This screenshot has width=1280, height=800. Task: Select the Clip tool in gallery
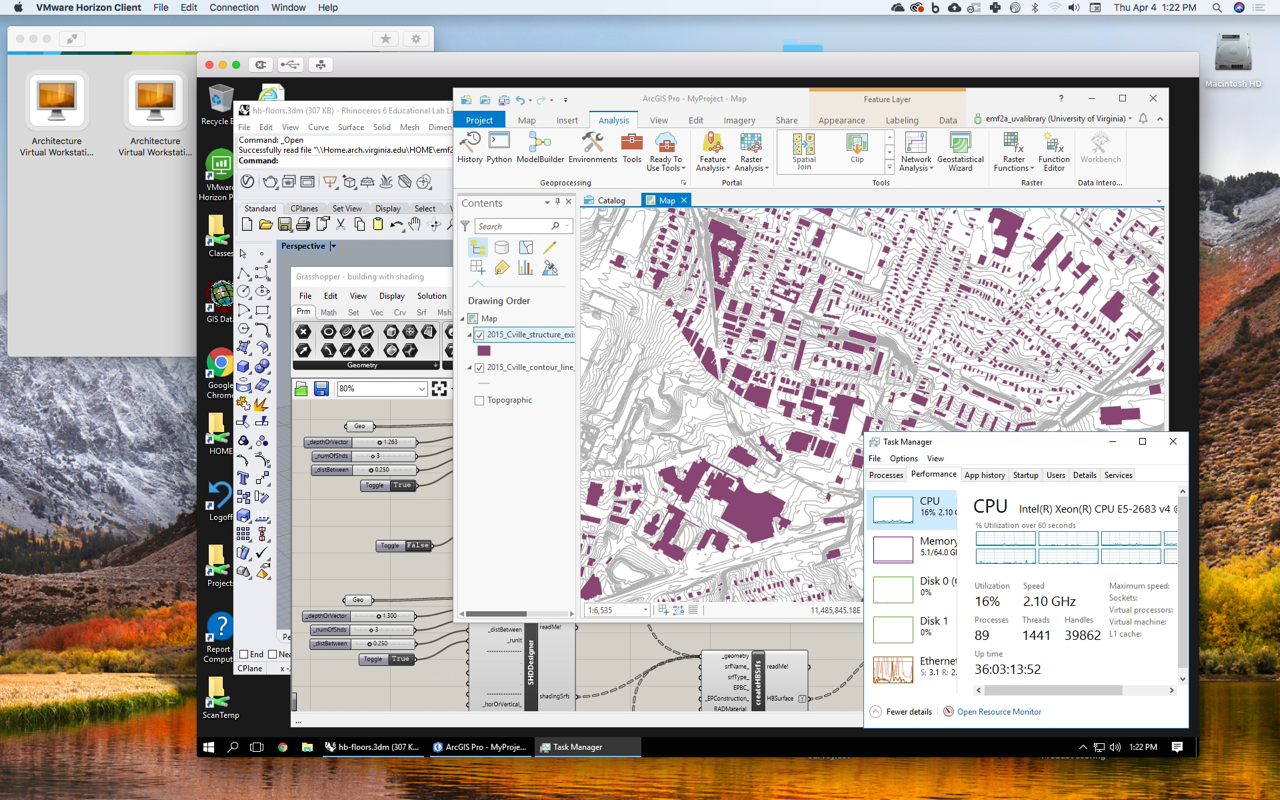pos(856,148)
